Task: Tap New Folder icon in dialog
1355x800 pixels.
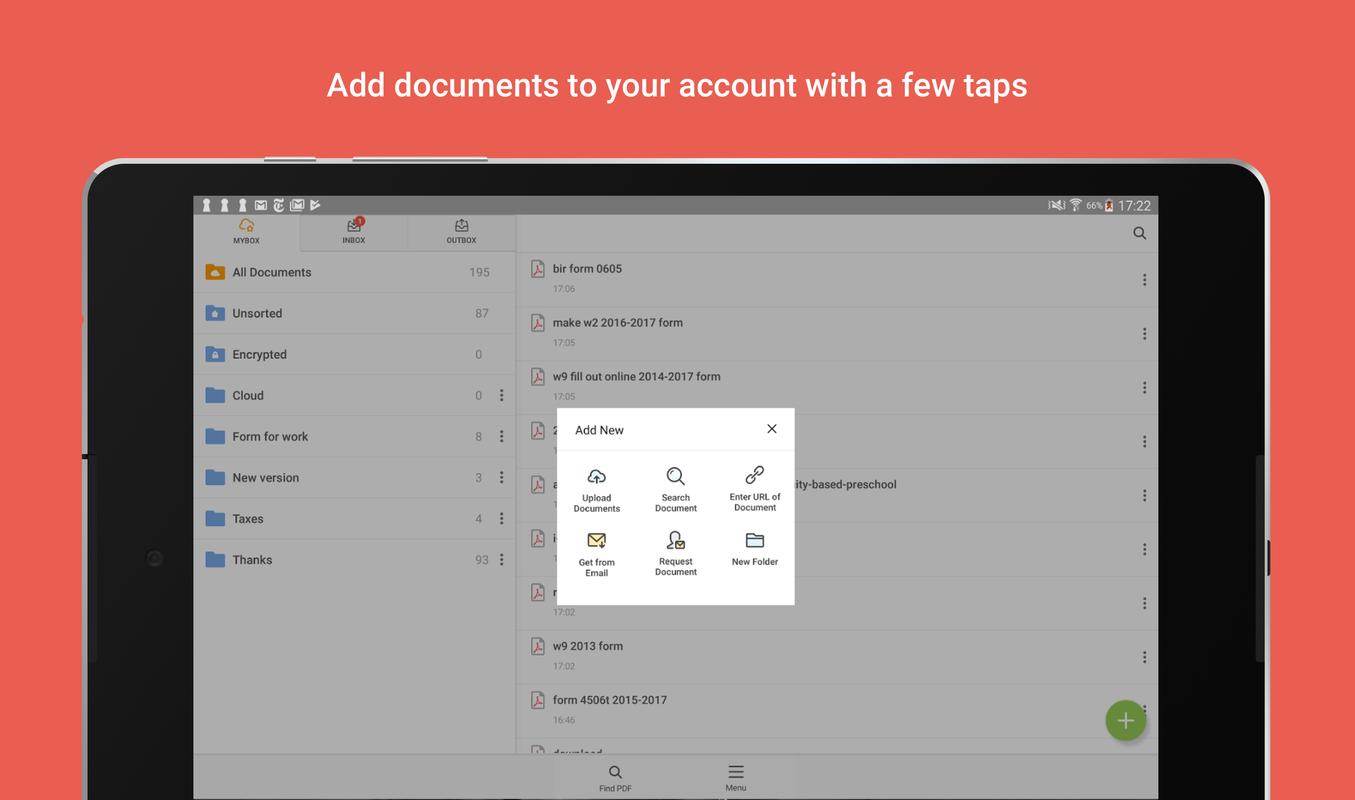Action: [755, 540]
